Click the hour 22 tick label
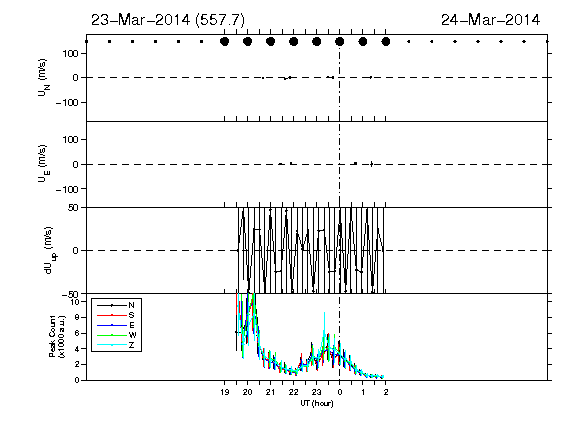The height and width of the screenshot is (432, 576). (294, 392)
